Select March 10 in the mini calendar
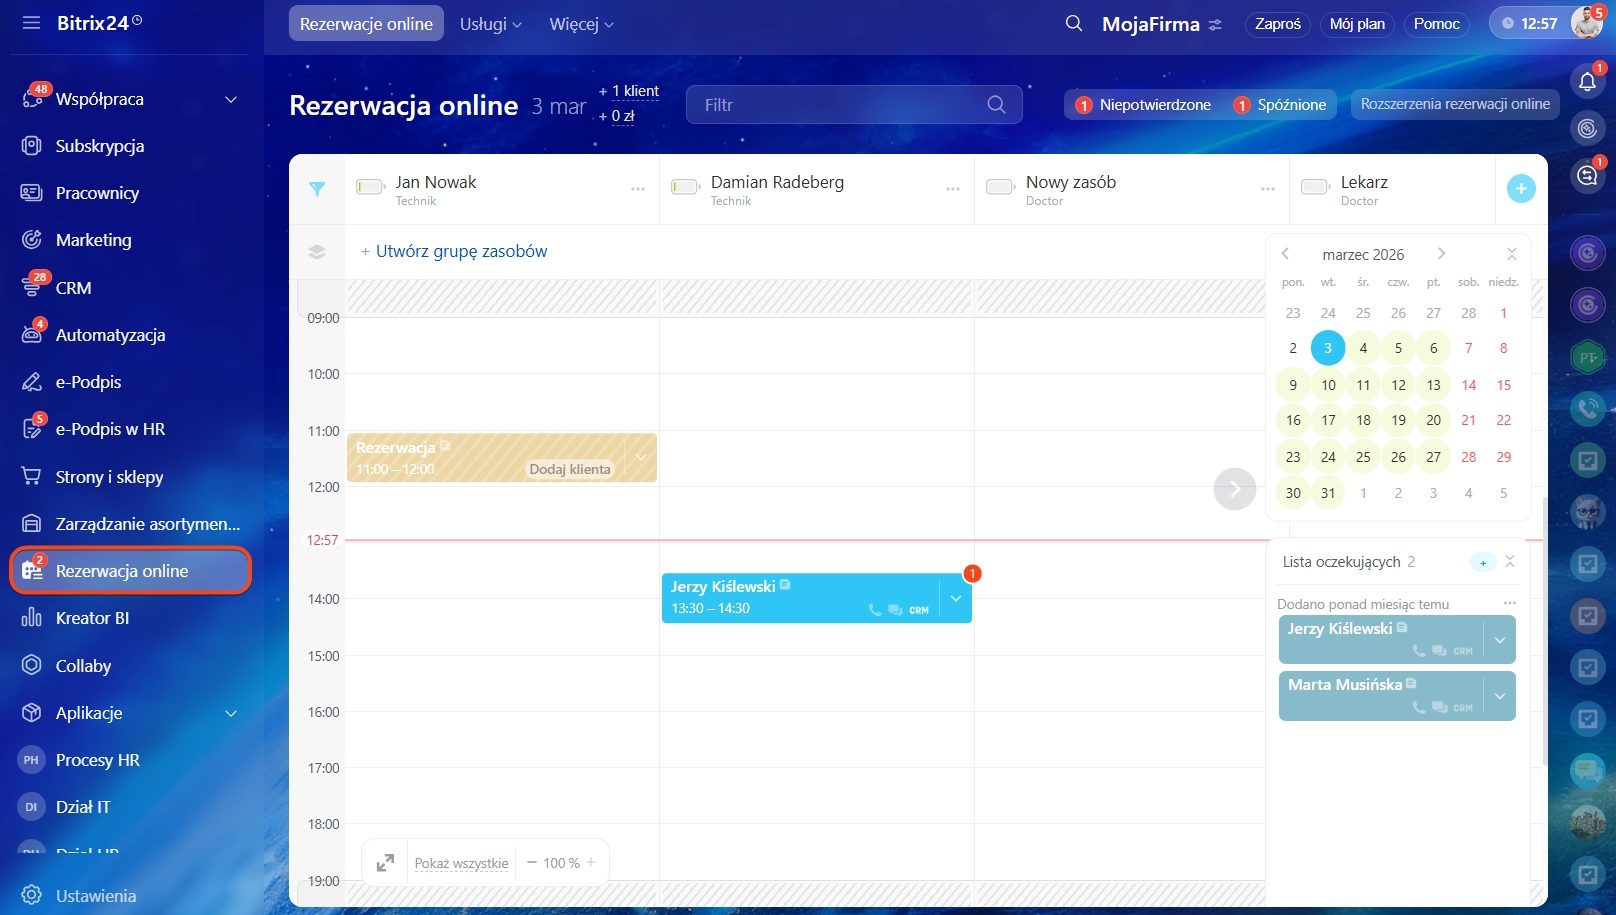The height and width of the screenshot is (915, 1616). point(1328,385)
